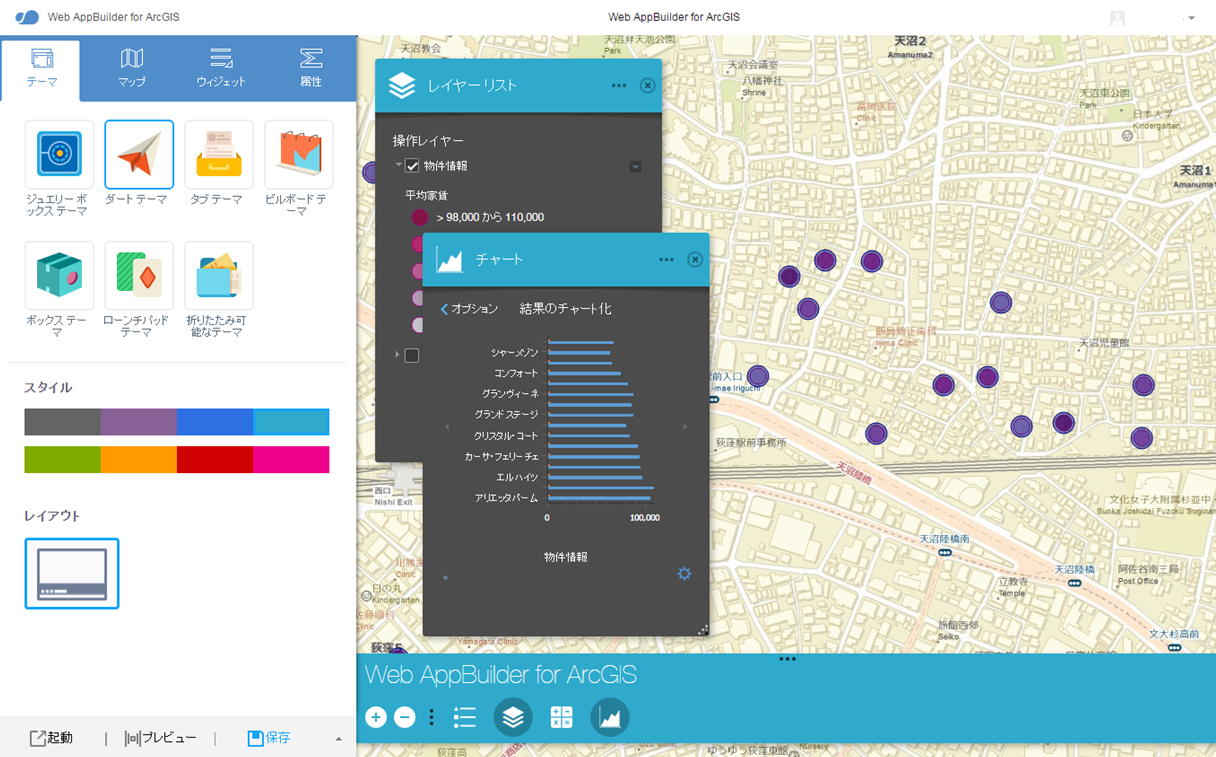Click the Chart widget icon in bottom toolbar

(x=610, y=717)
